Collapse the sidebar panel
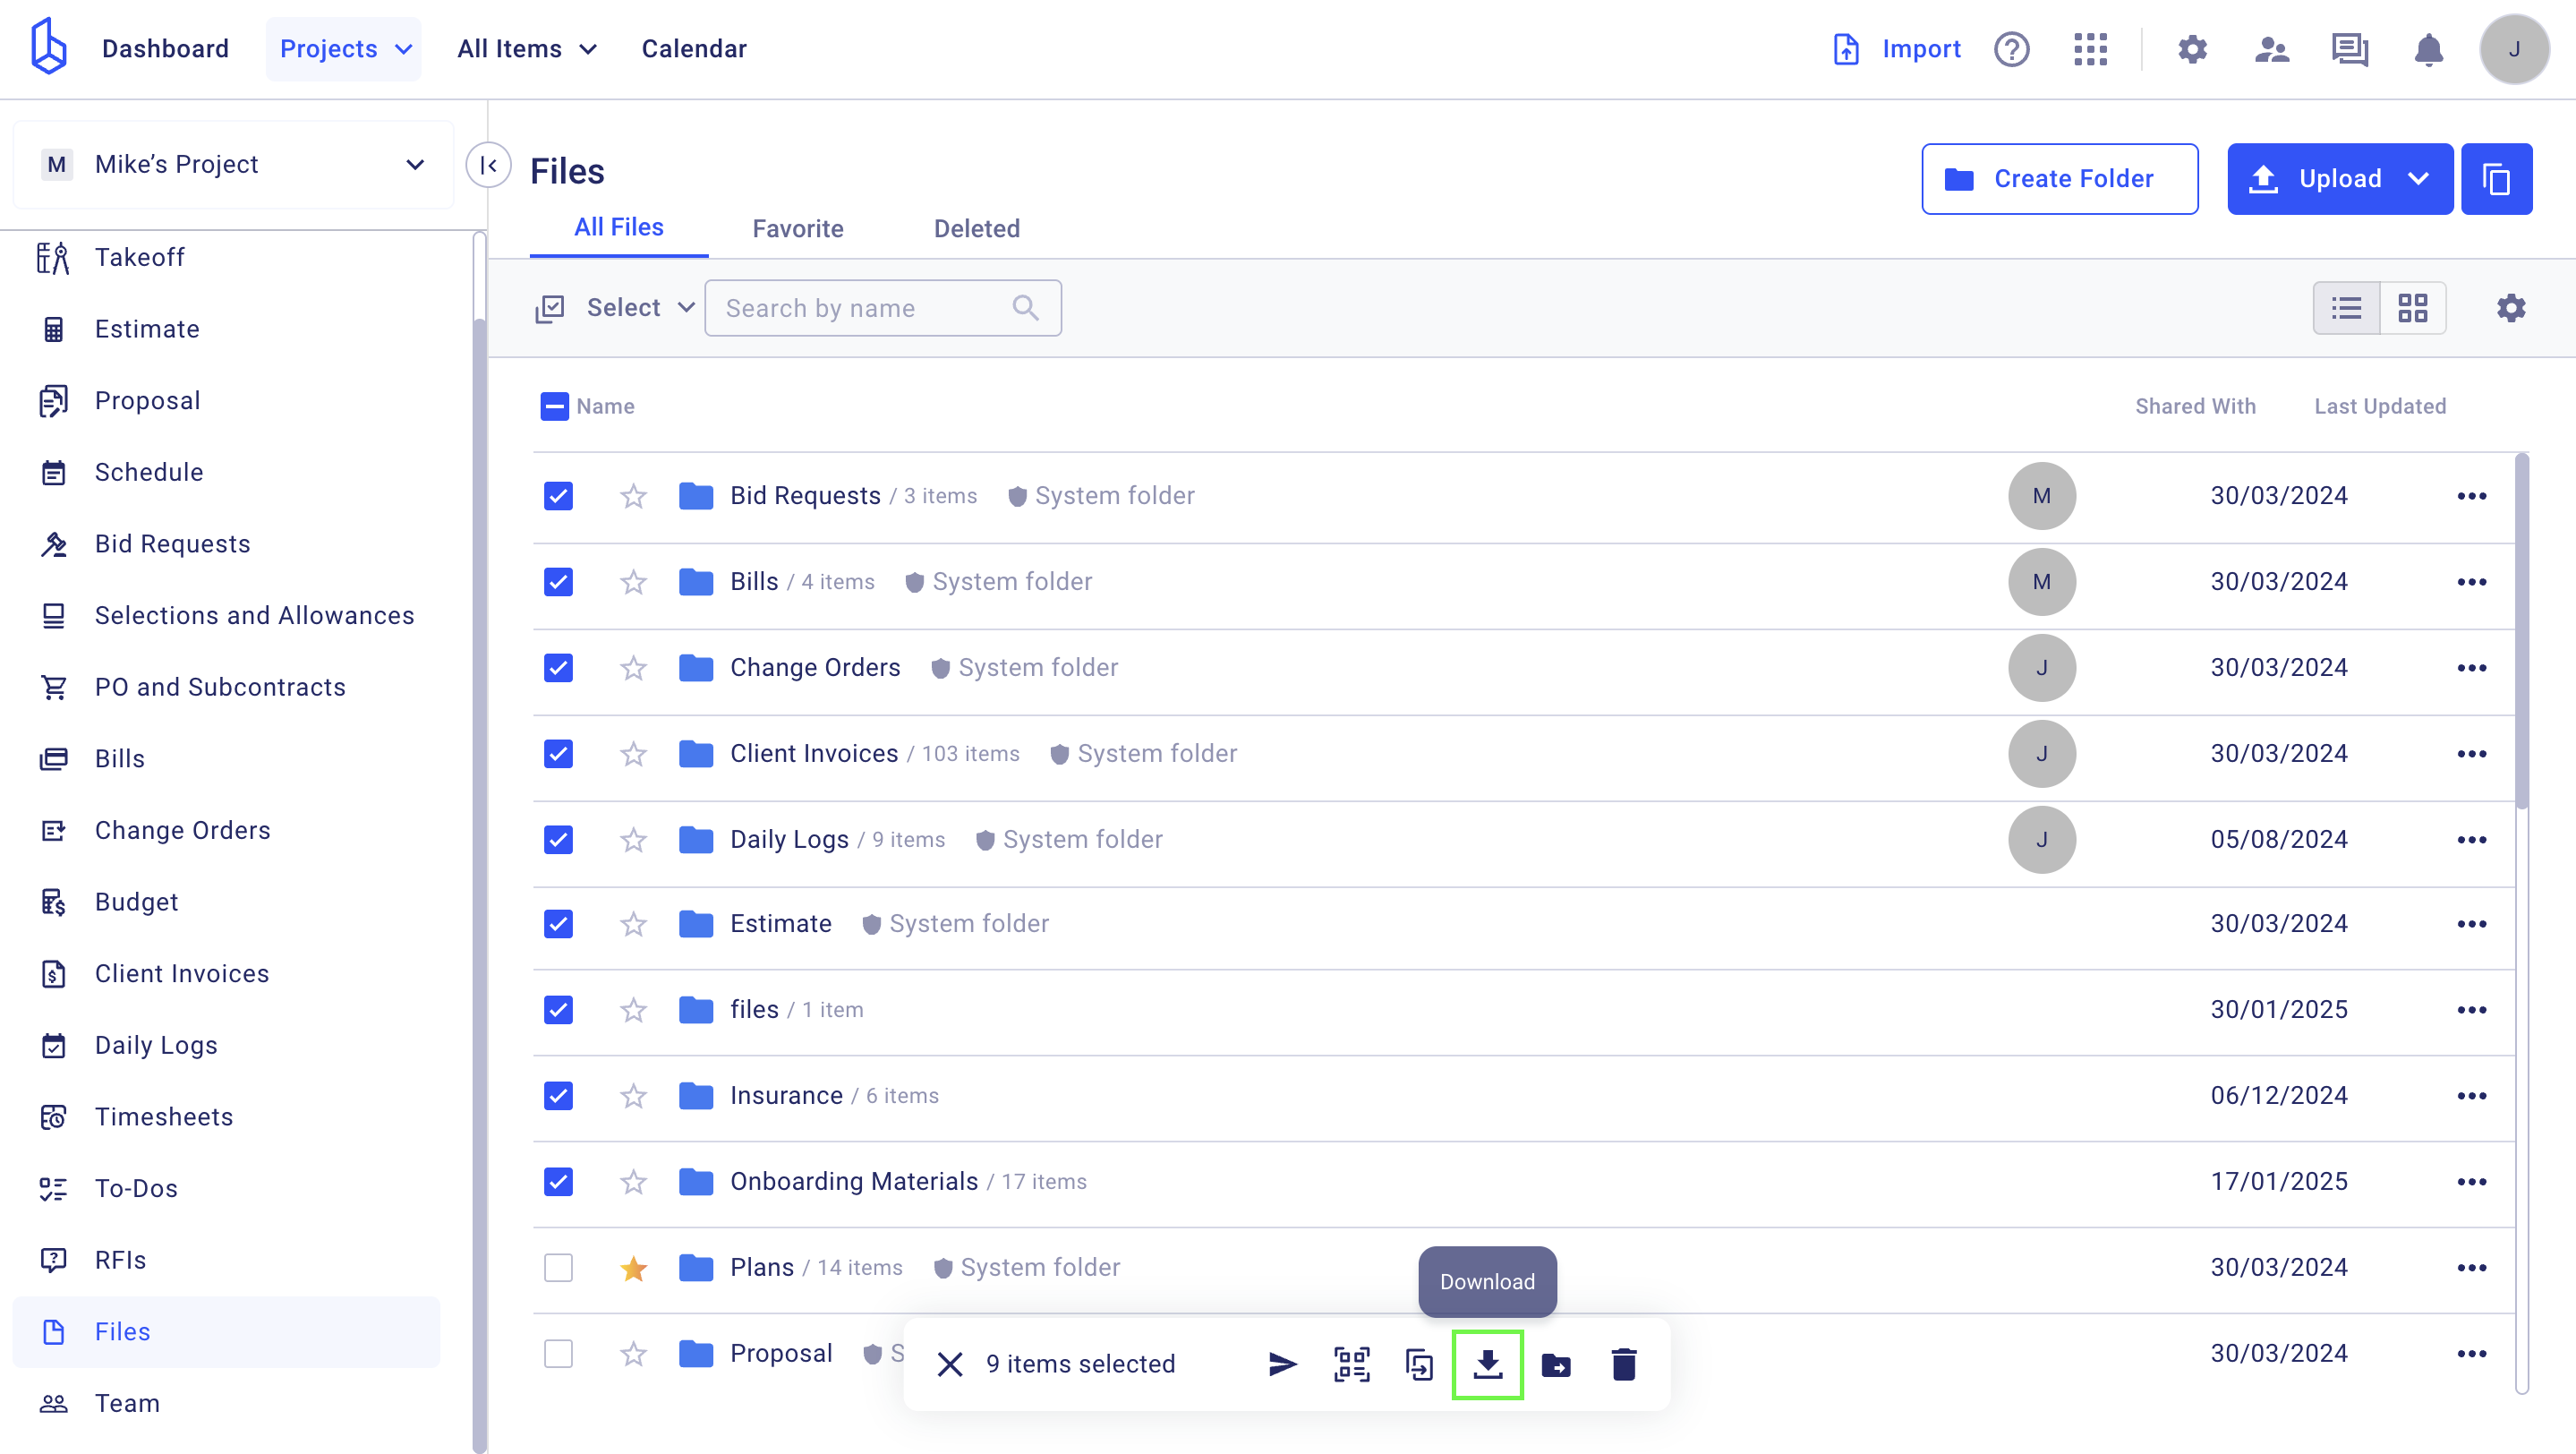 (x=488, y=165)
